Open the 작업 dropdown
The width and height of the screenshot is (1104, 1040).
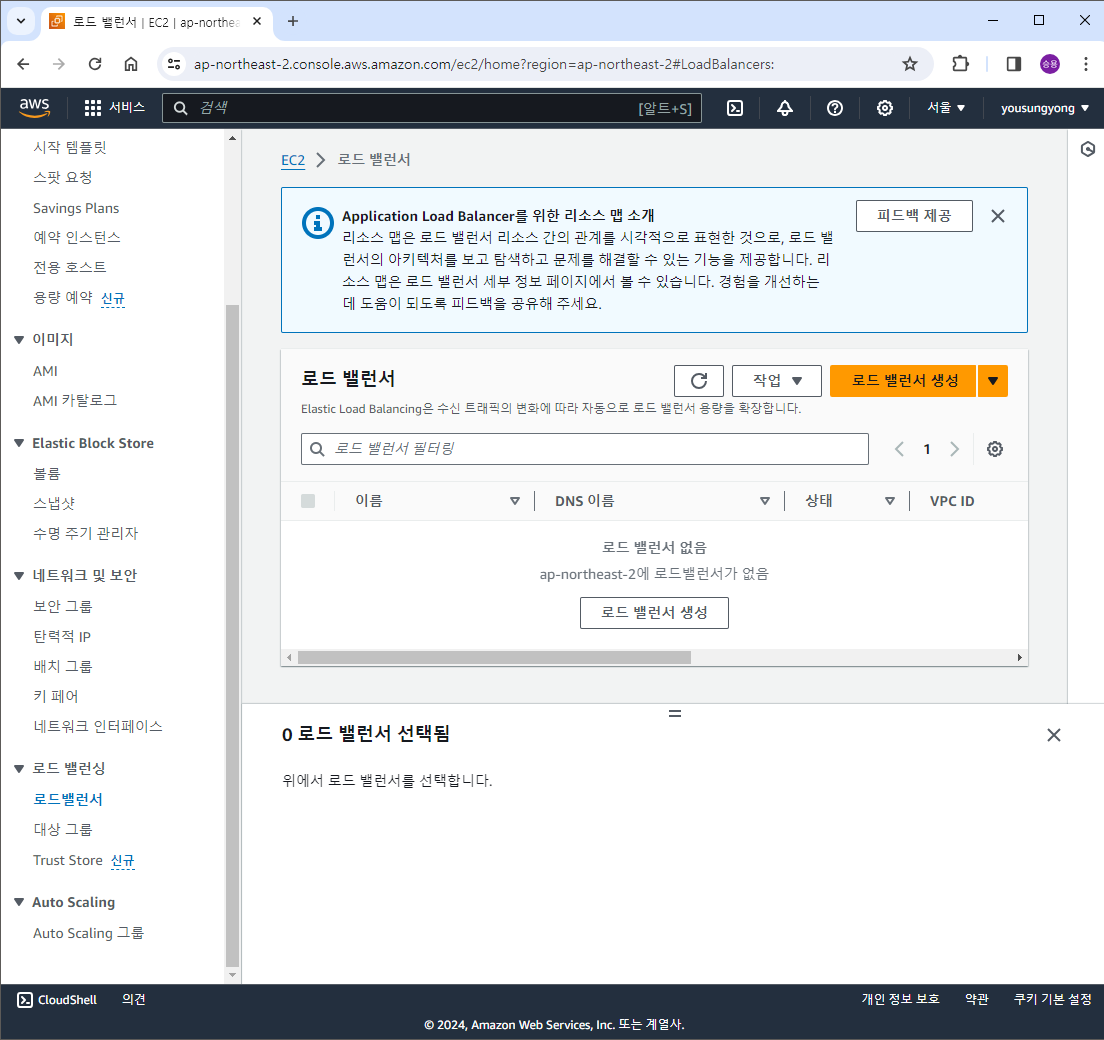(777, 381)
